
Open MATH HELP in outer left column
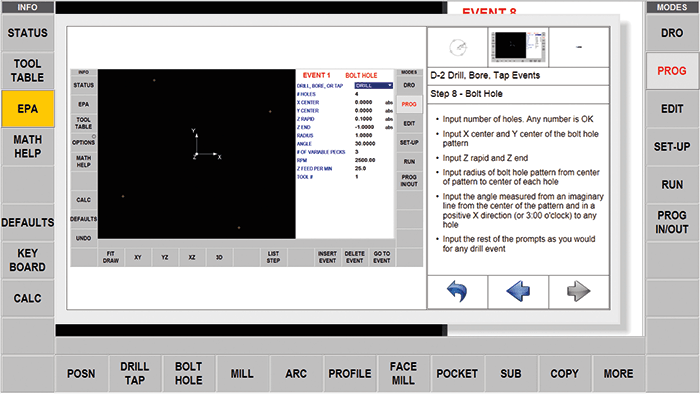tap(28, 146)
